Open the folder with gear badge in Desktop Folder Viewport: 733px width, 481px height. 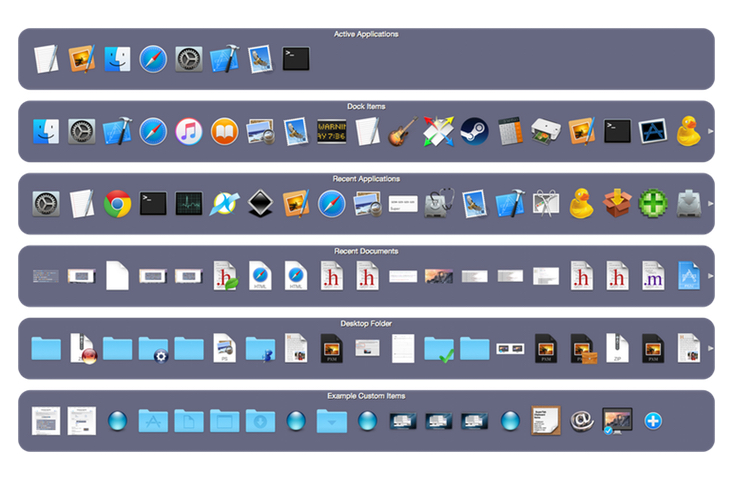153,349
